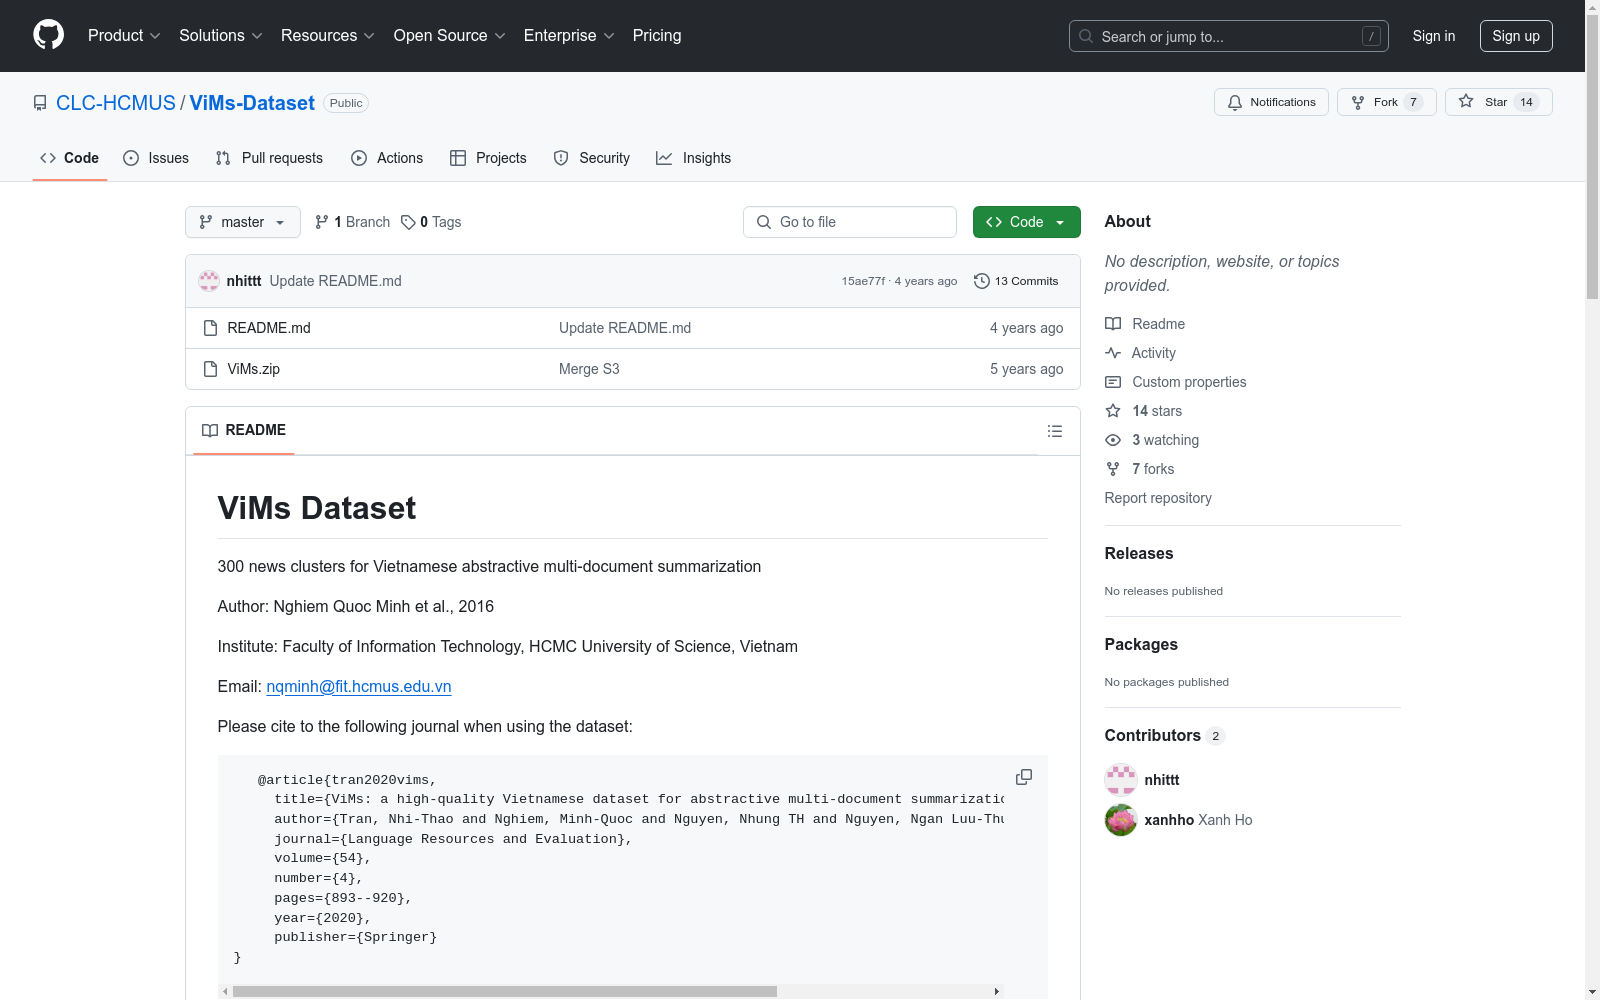The height and width of the screenshot is (1000, 1600).
Task: Open the nhittt contributor name link
Action: tap(1162, 780)
